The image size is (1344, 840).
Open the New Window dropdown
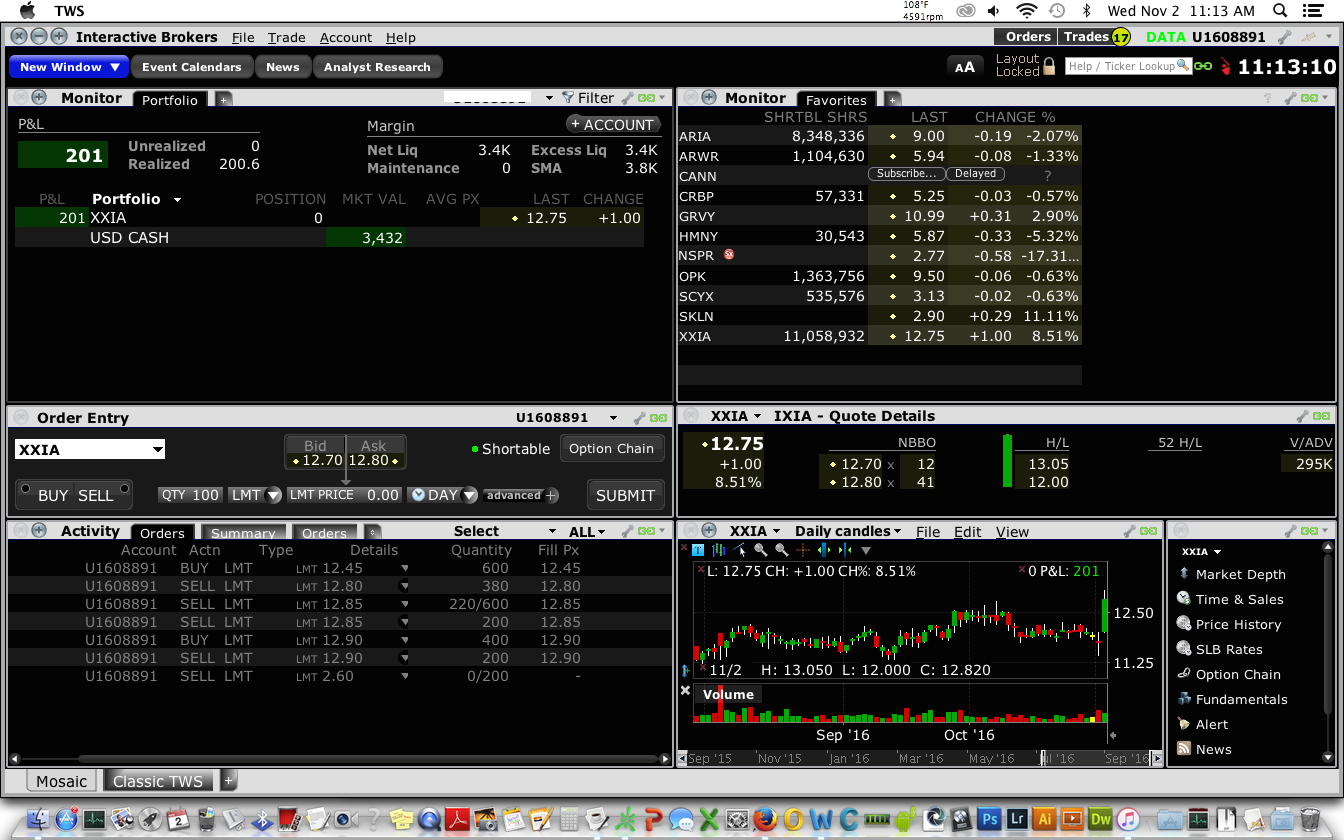(x=69, y=67)
